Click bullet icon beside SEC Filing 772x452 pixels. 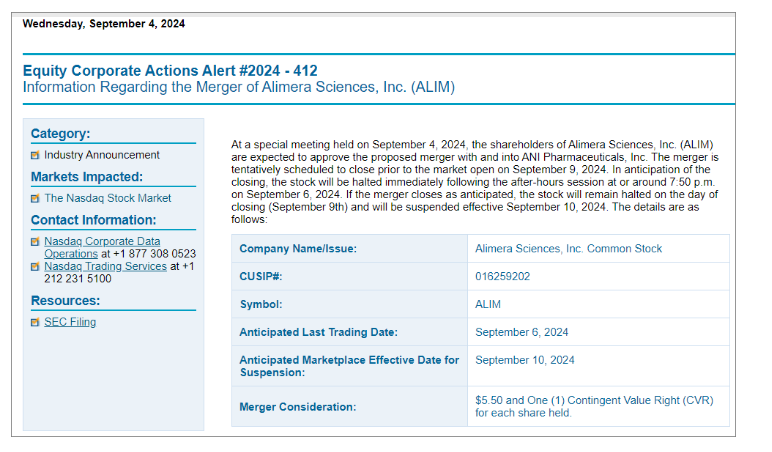point(35,322)
